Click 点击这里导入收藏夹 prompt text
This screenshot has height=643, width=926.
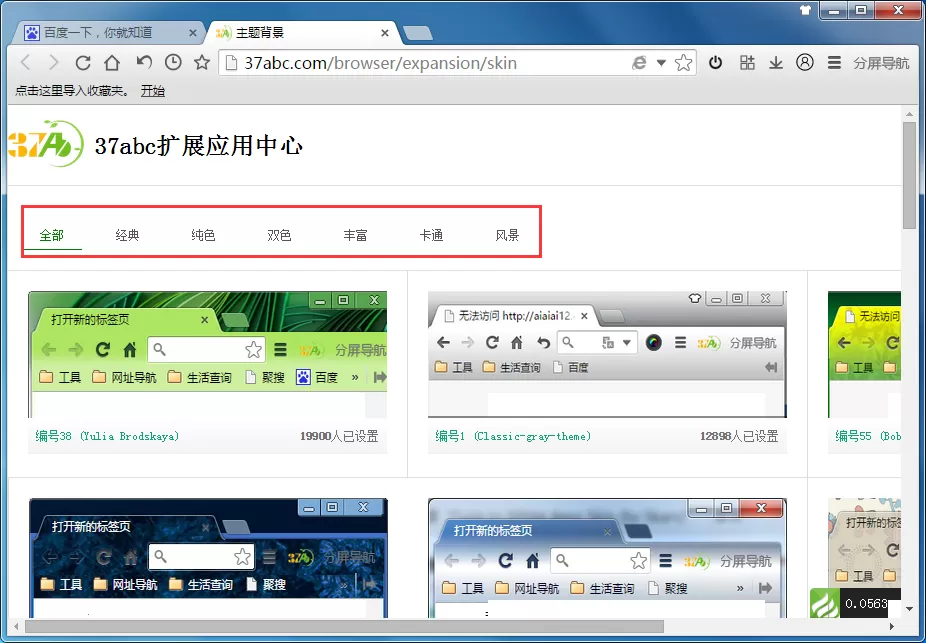click(x=72, y=91)
